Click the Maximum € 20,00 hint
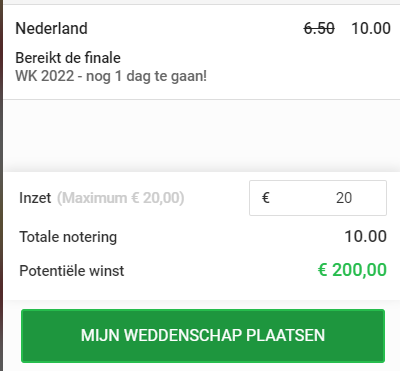This screenshot has width=400, height=371. [x=120, y=198]
